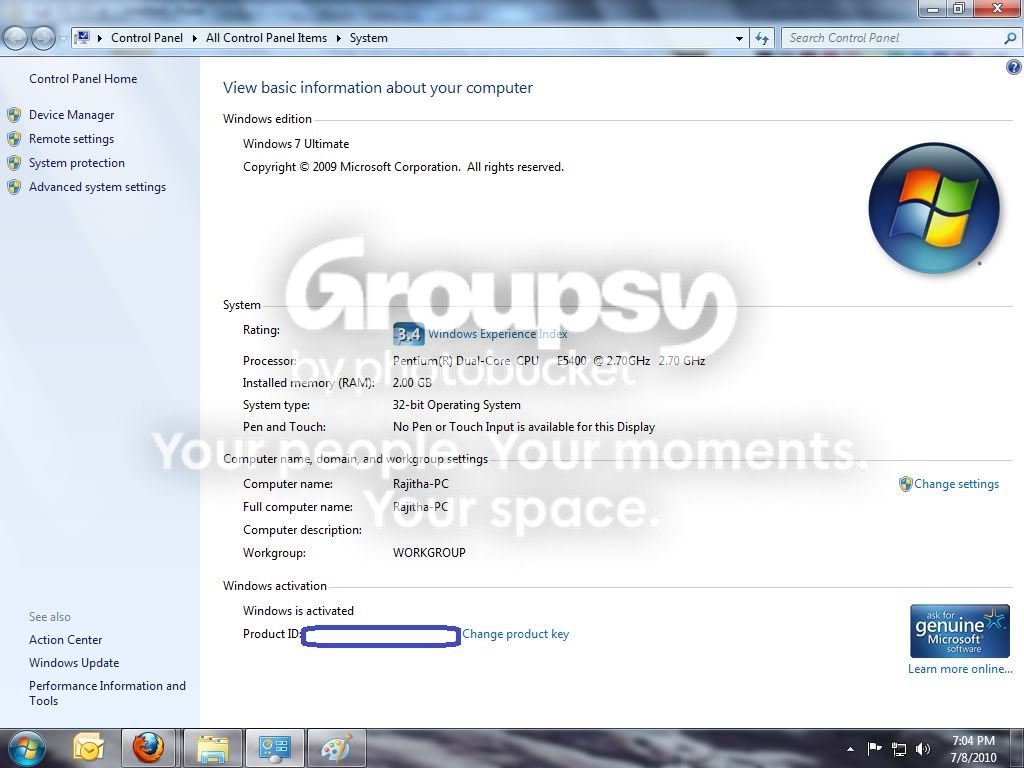Click the 3.4 rating badge
Viewport: 1024px width, 768px height.
[x=409, y=334]
